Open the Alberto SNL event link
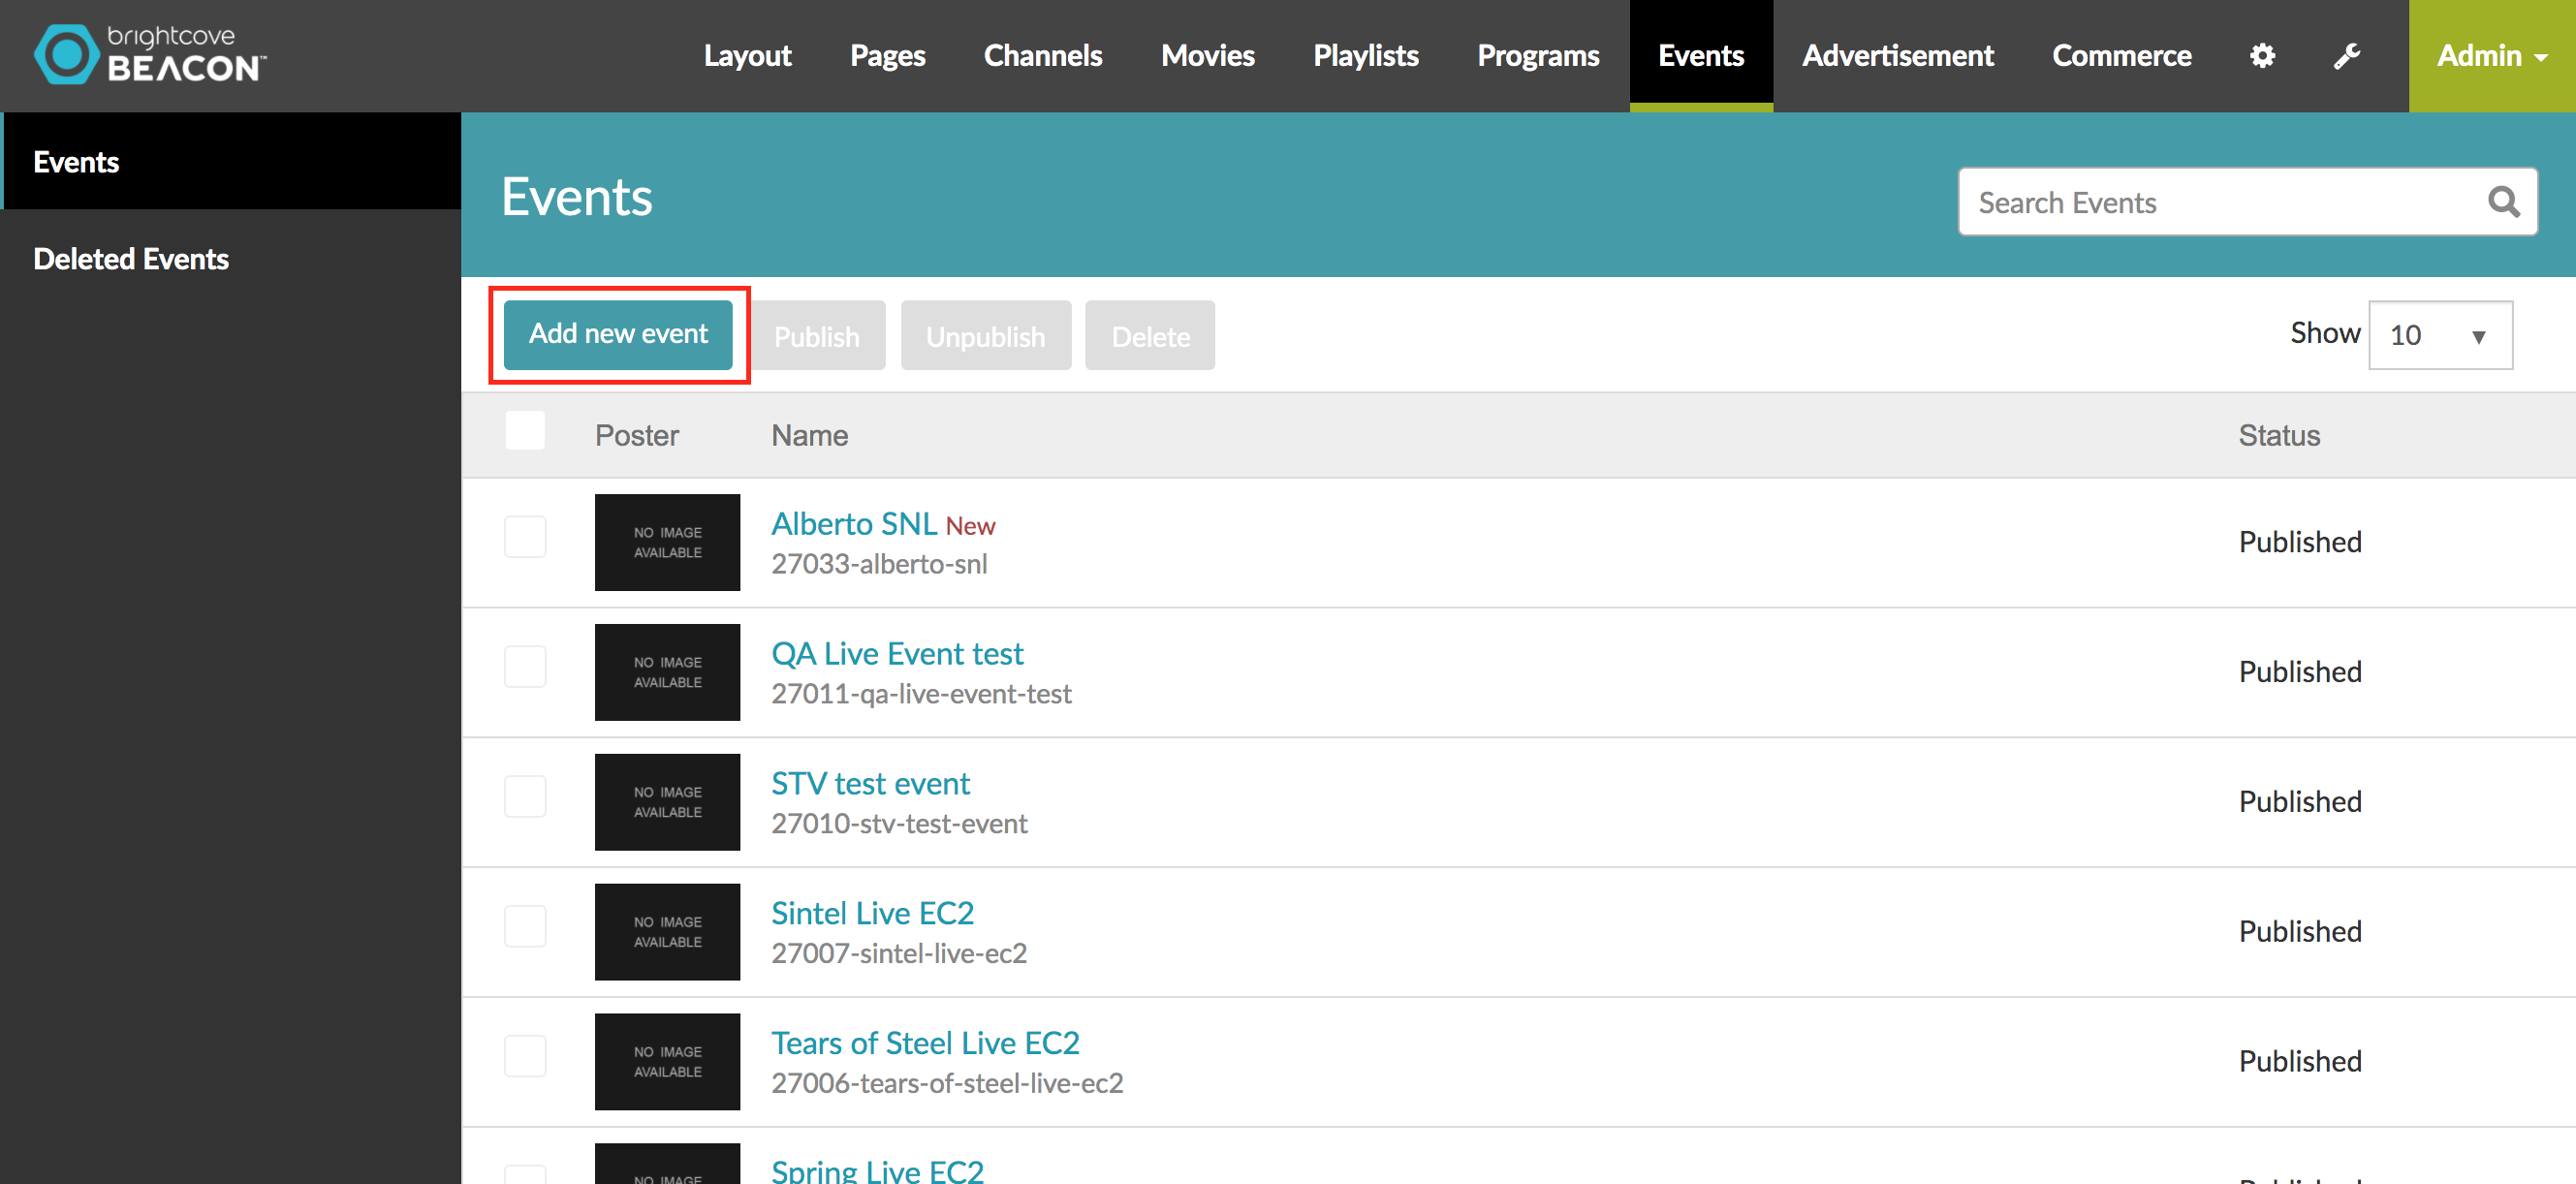This screenshot has width=2576, height=1184. point(854,524)
